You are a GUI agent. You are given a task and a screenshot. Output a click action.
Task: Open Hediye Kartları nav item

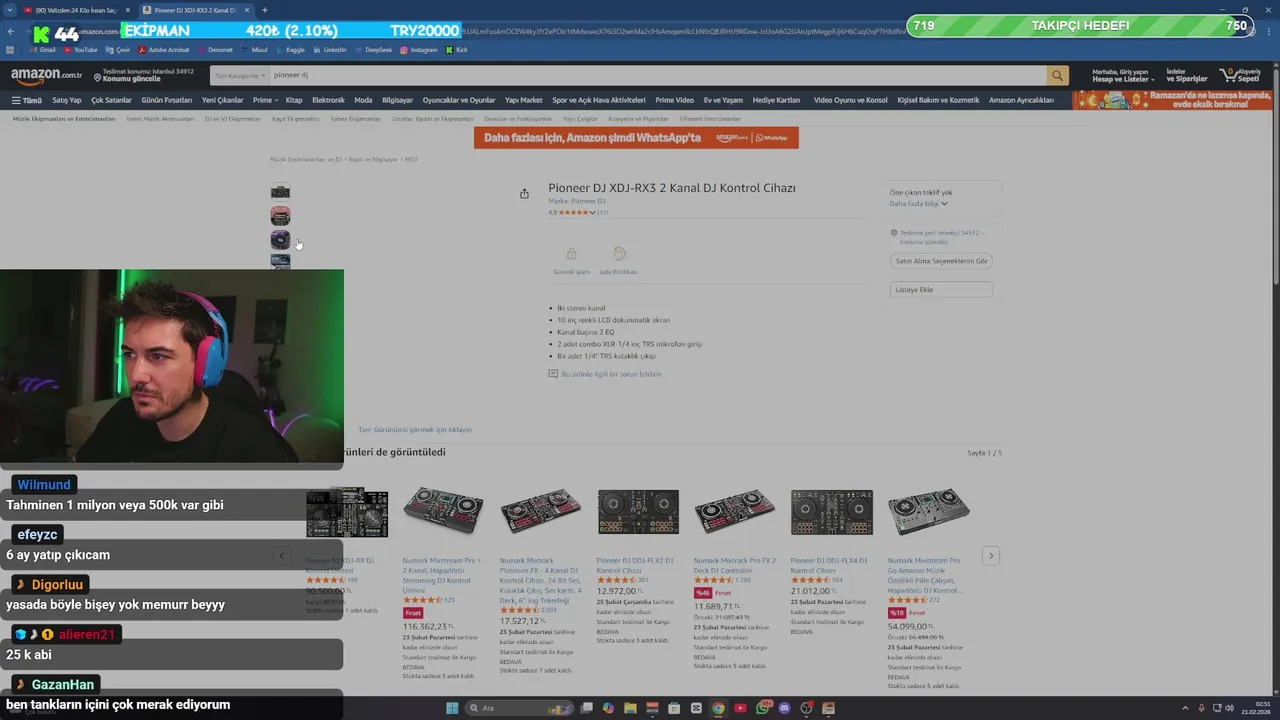[x=776, y=100]
